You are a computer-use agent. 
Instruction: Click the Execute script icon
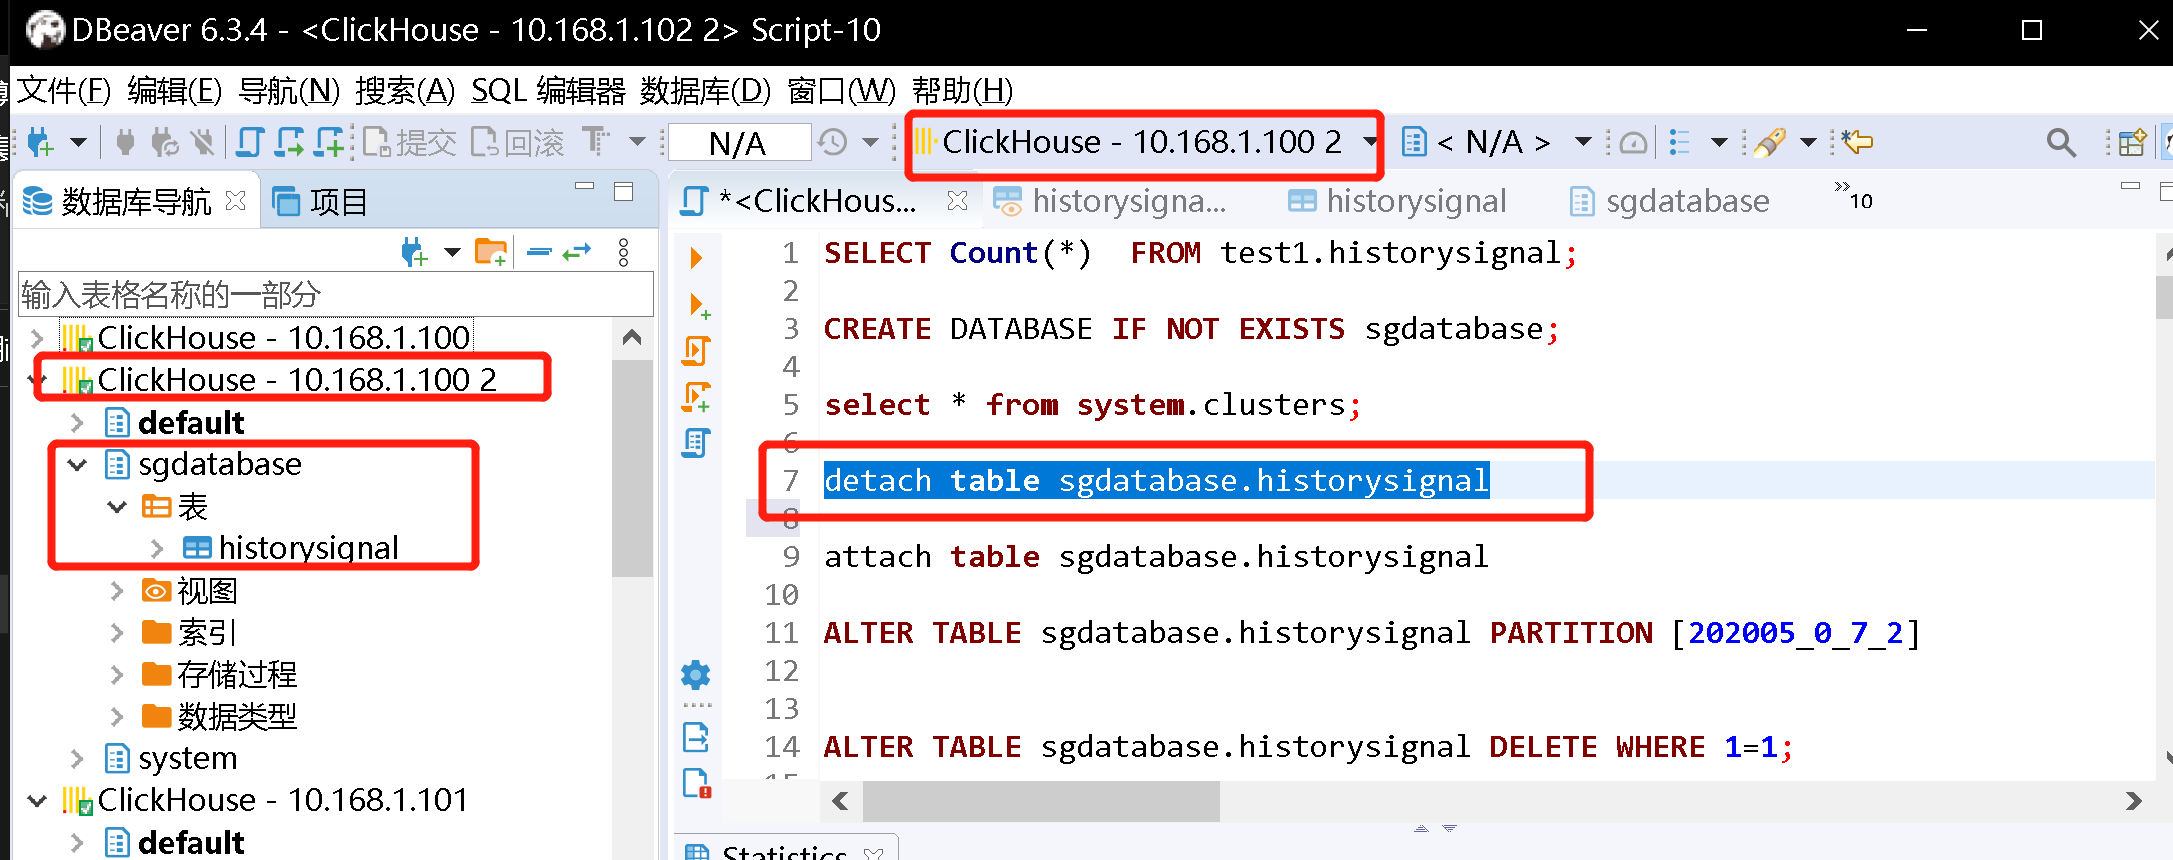click(x=696, y=351)
